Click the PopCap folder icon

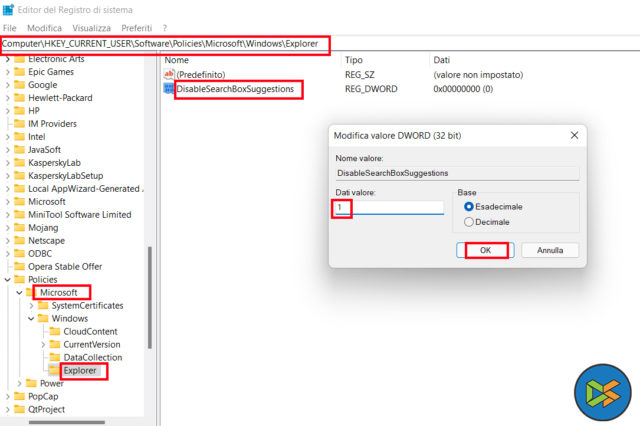19,396
